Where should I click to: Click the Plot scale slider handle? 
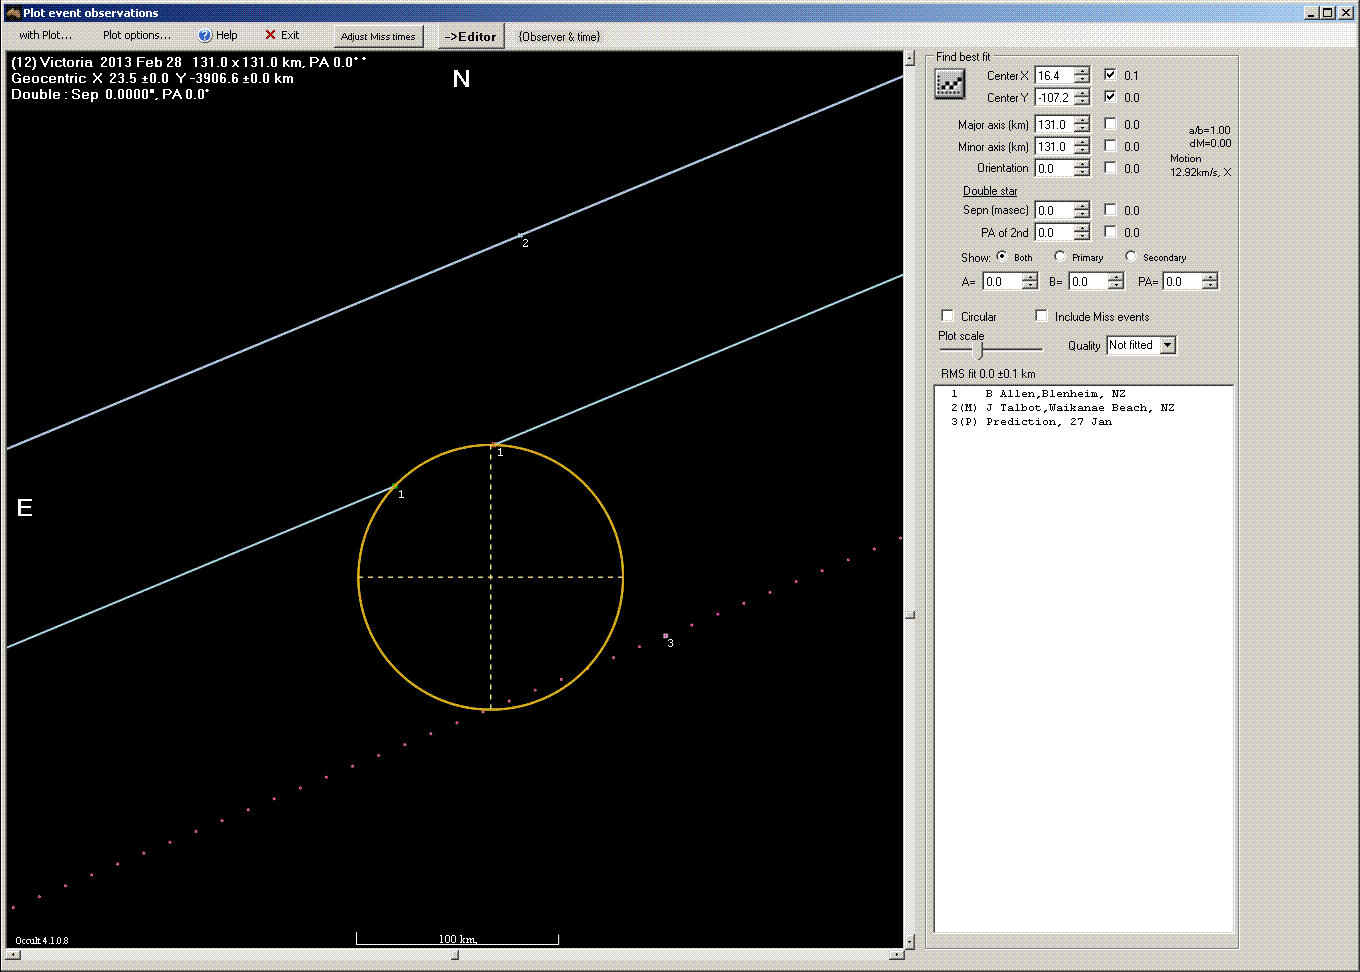[x=979, y=350]
